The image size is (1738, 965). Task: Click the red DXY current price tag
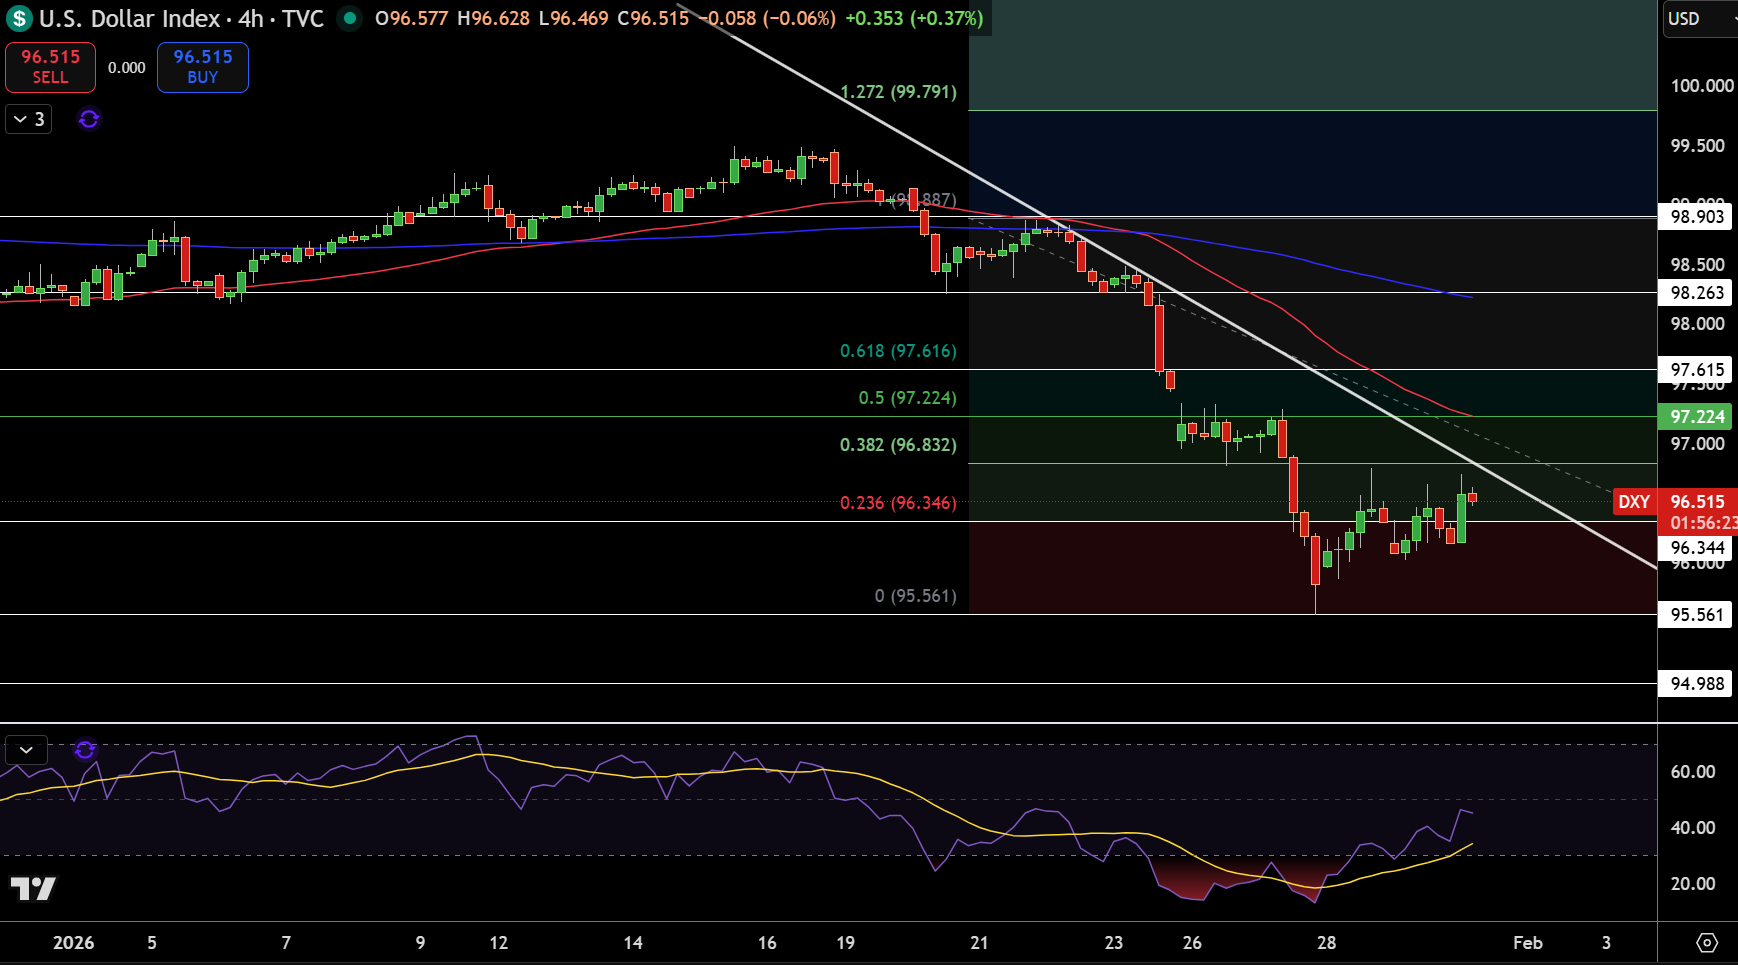(1634, 502)
